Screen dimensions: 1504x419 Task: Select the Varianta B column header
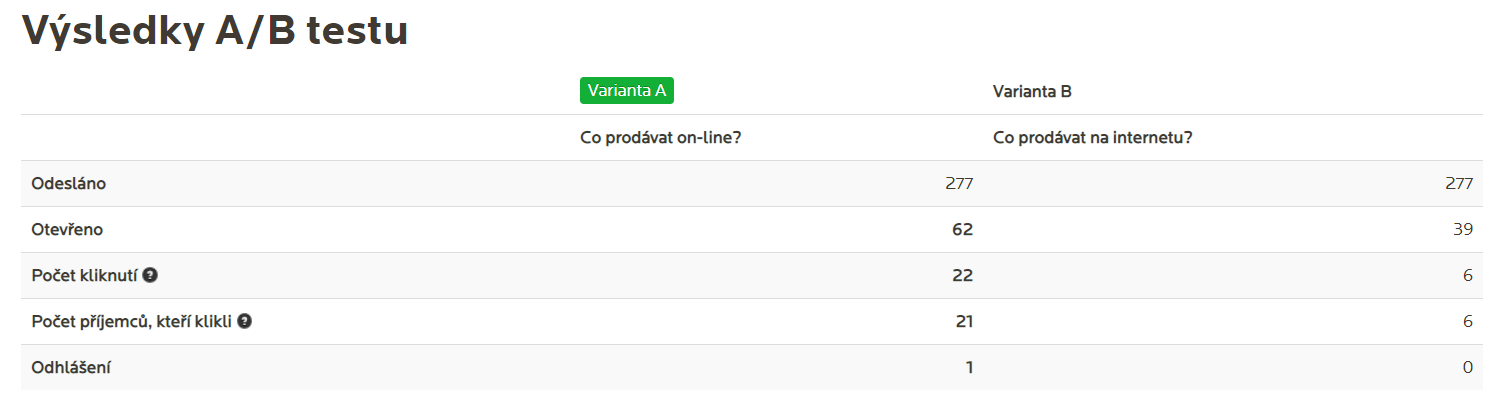(x=1032, y=91)
